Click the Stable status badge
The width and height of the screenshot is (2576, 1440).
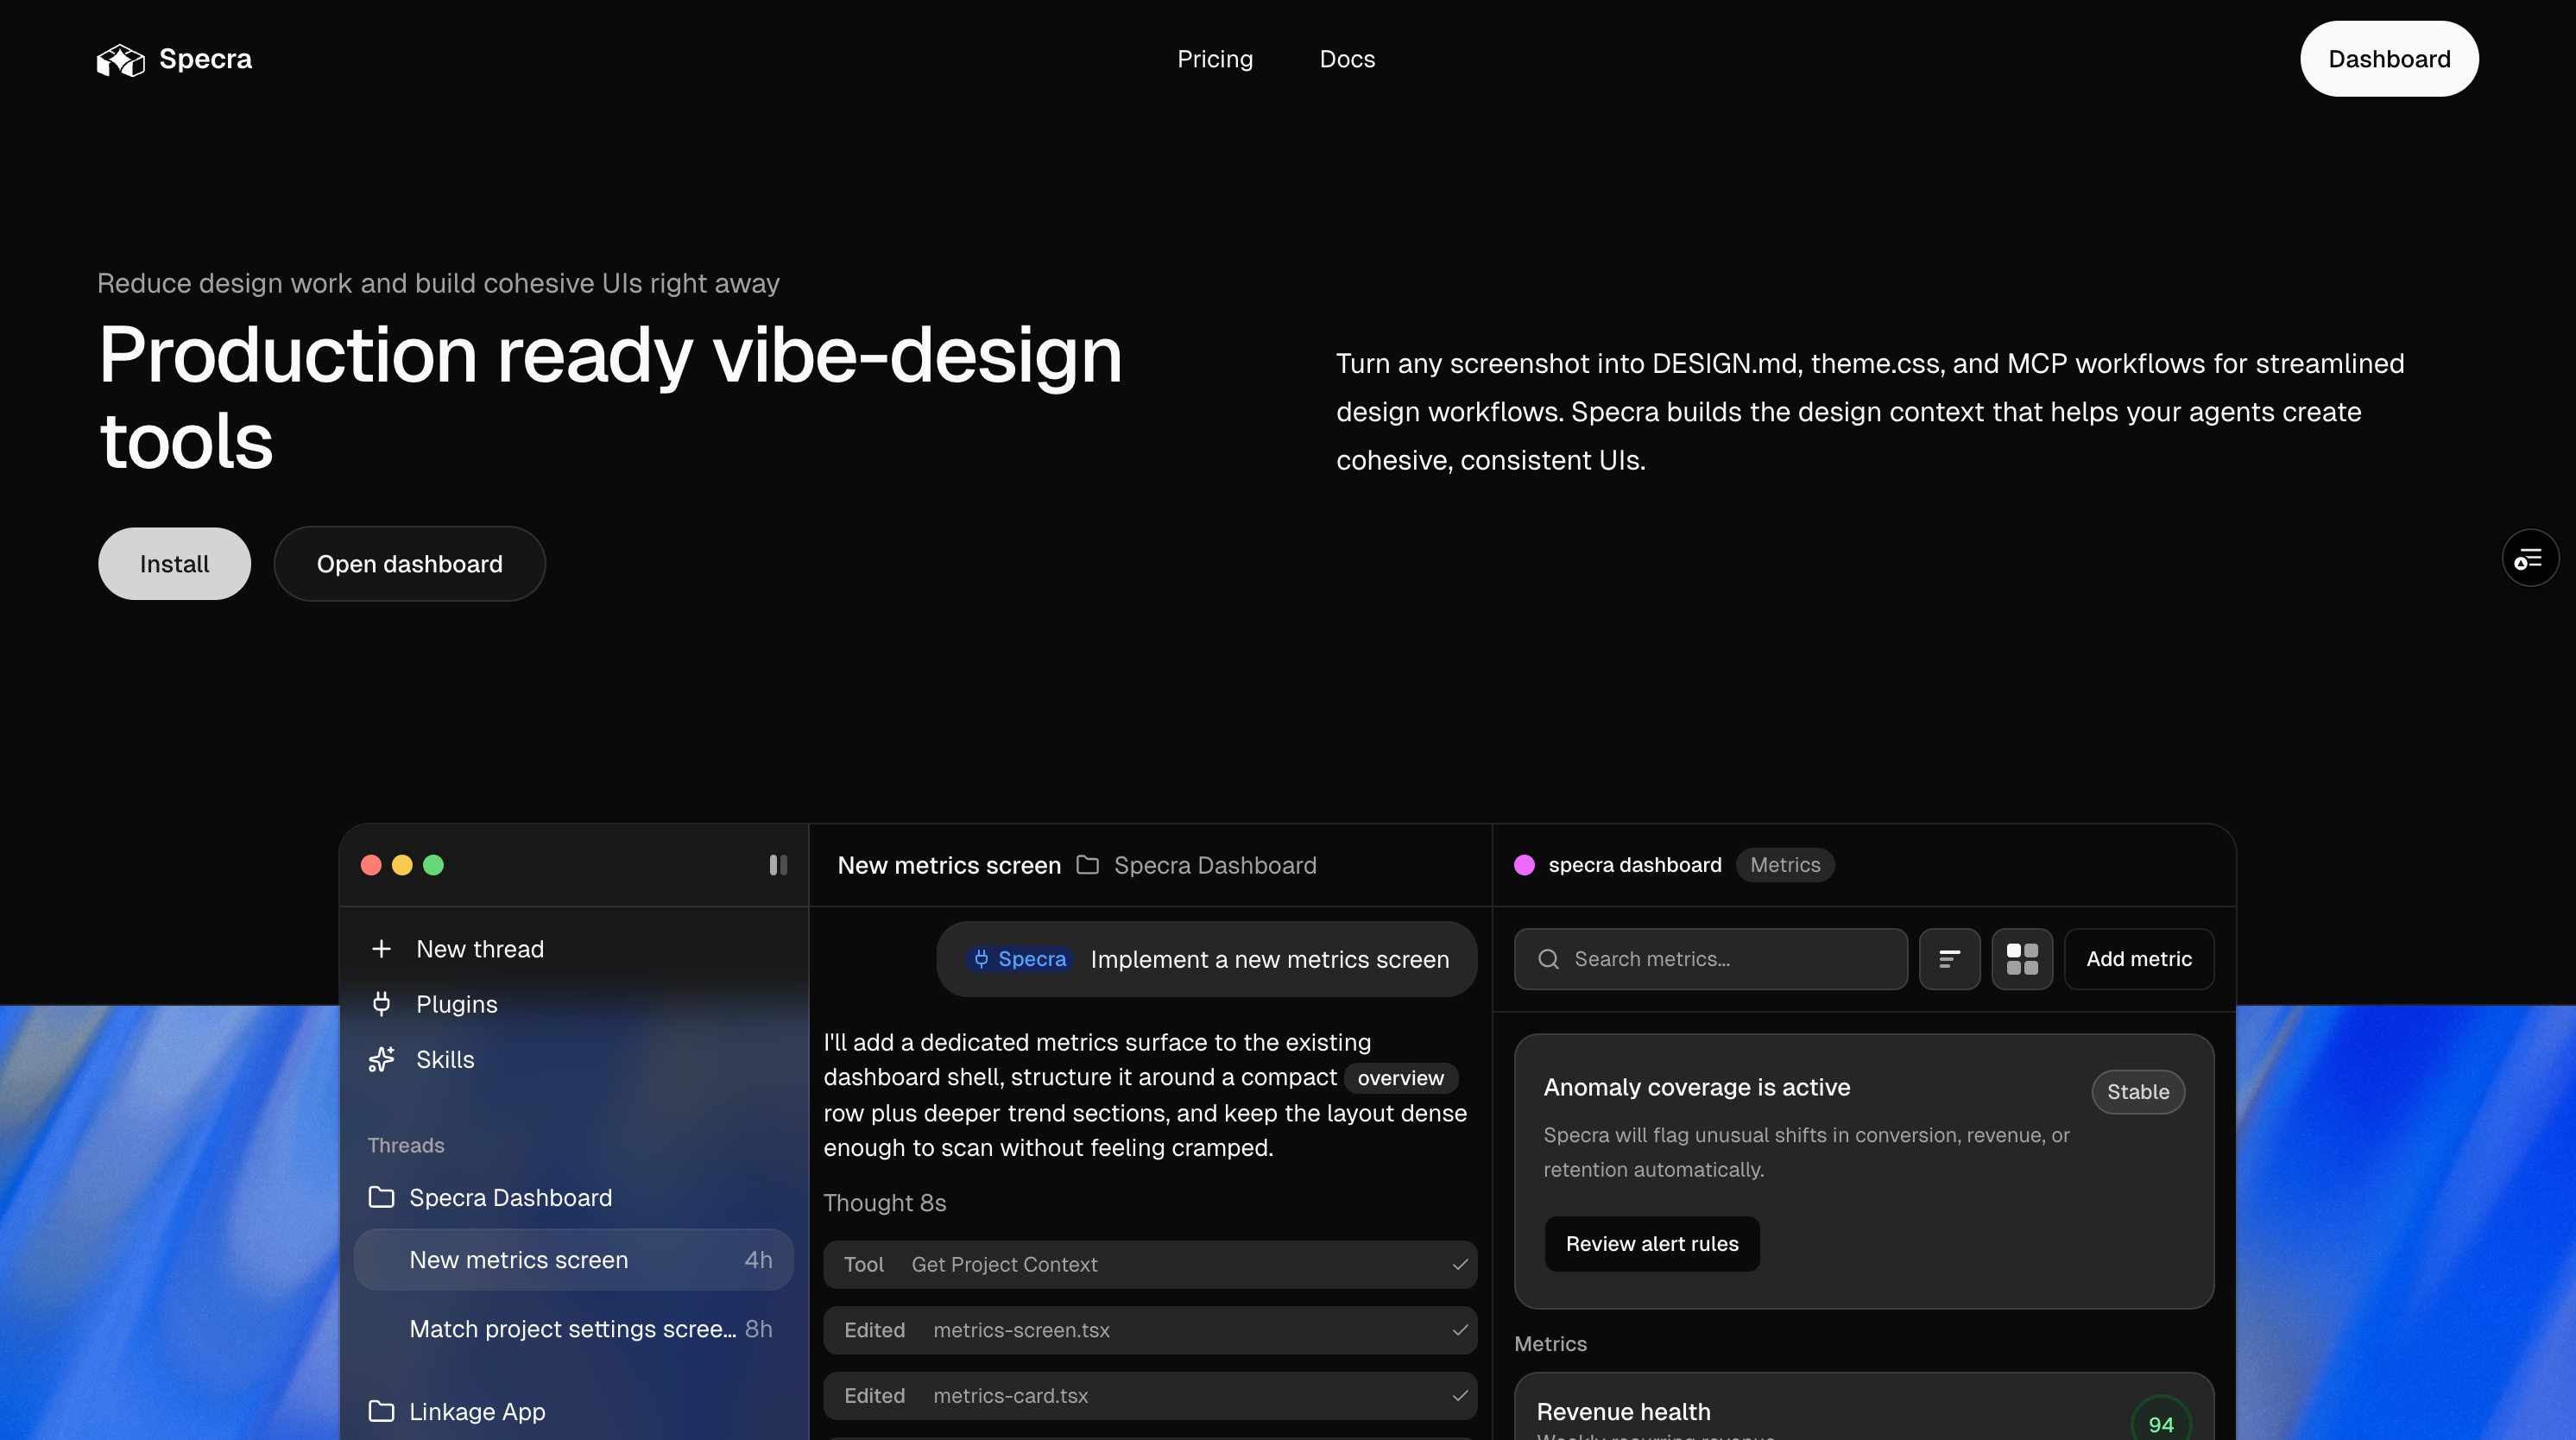2138,1092
